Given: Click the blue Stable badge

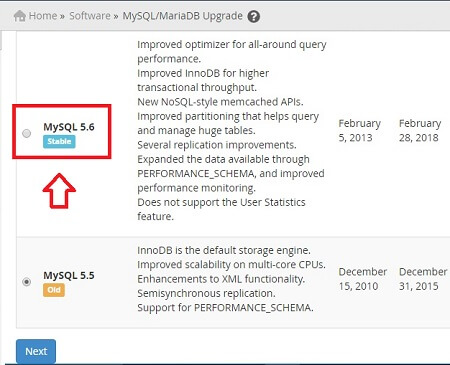Looking at the screenshot, I should click(59, 141).
